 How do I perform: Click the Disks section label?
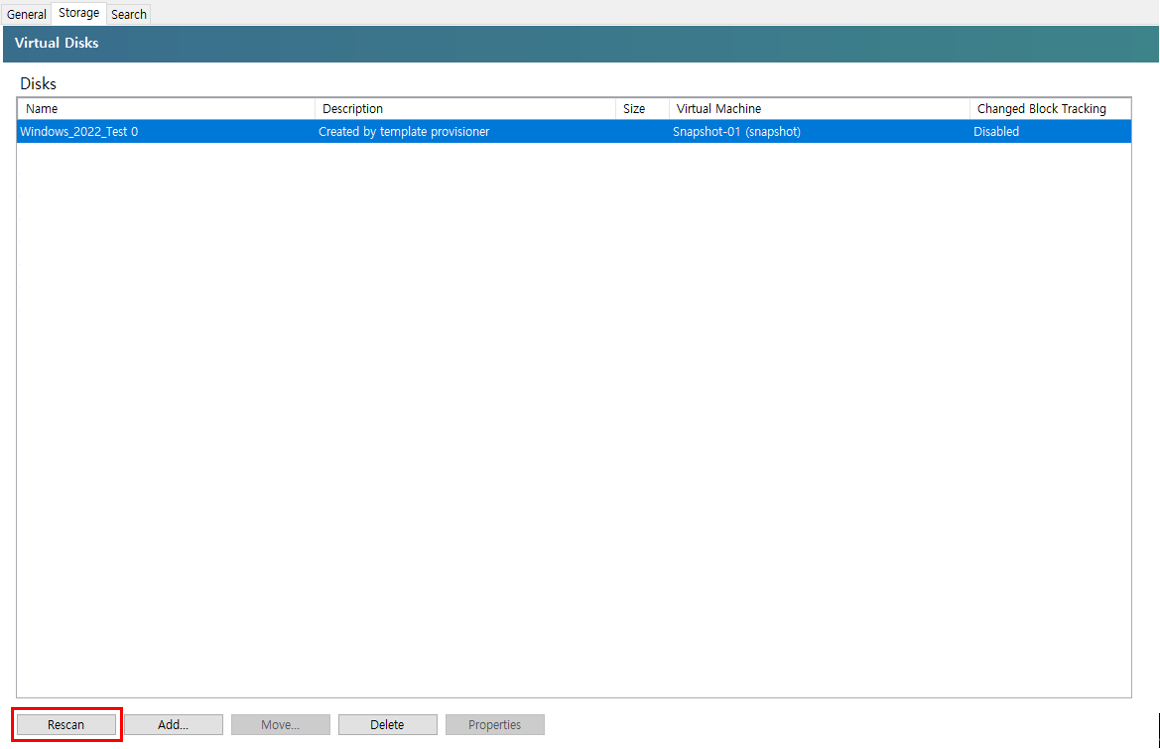coord(38,84)
